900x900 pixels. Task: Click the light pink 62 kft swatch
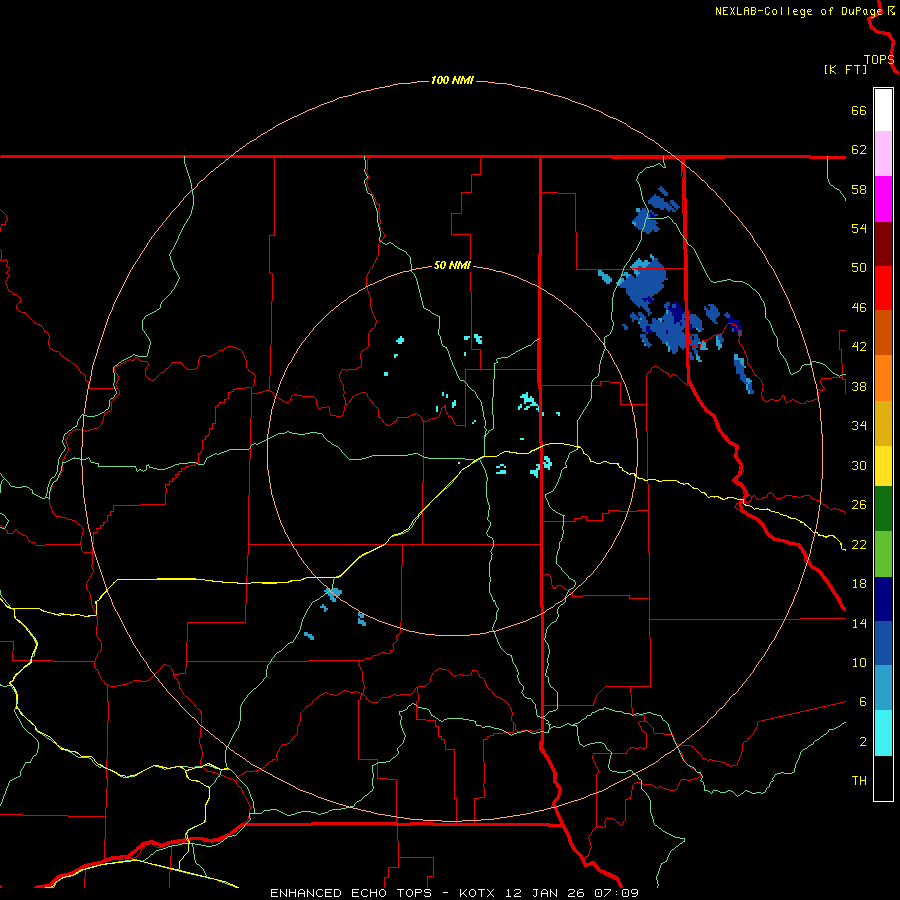tap(883, 154)
